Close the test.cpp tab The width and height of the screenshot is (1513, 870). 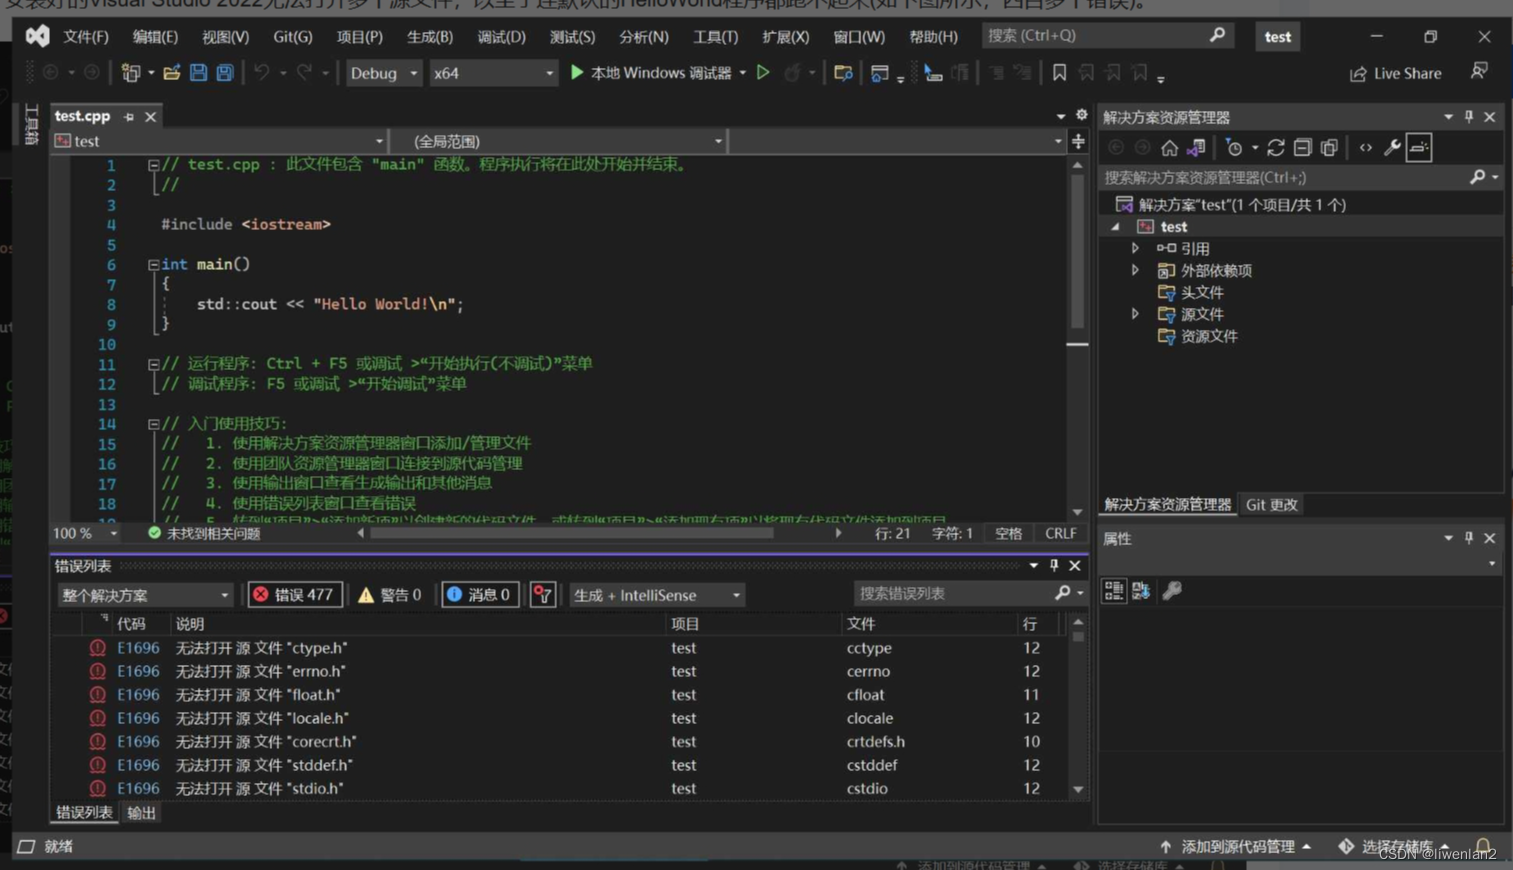point(150,117)
